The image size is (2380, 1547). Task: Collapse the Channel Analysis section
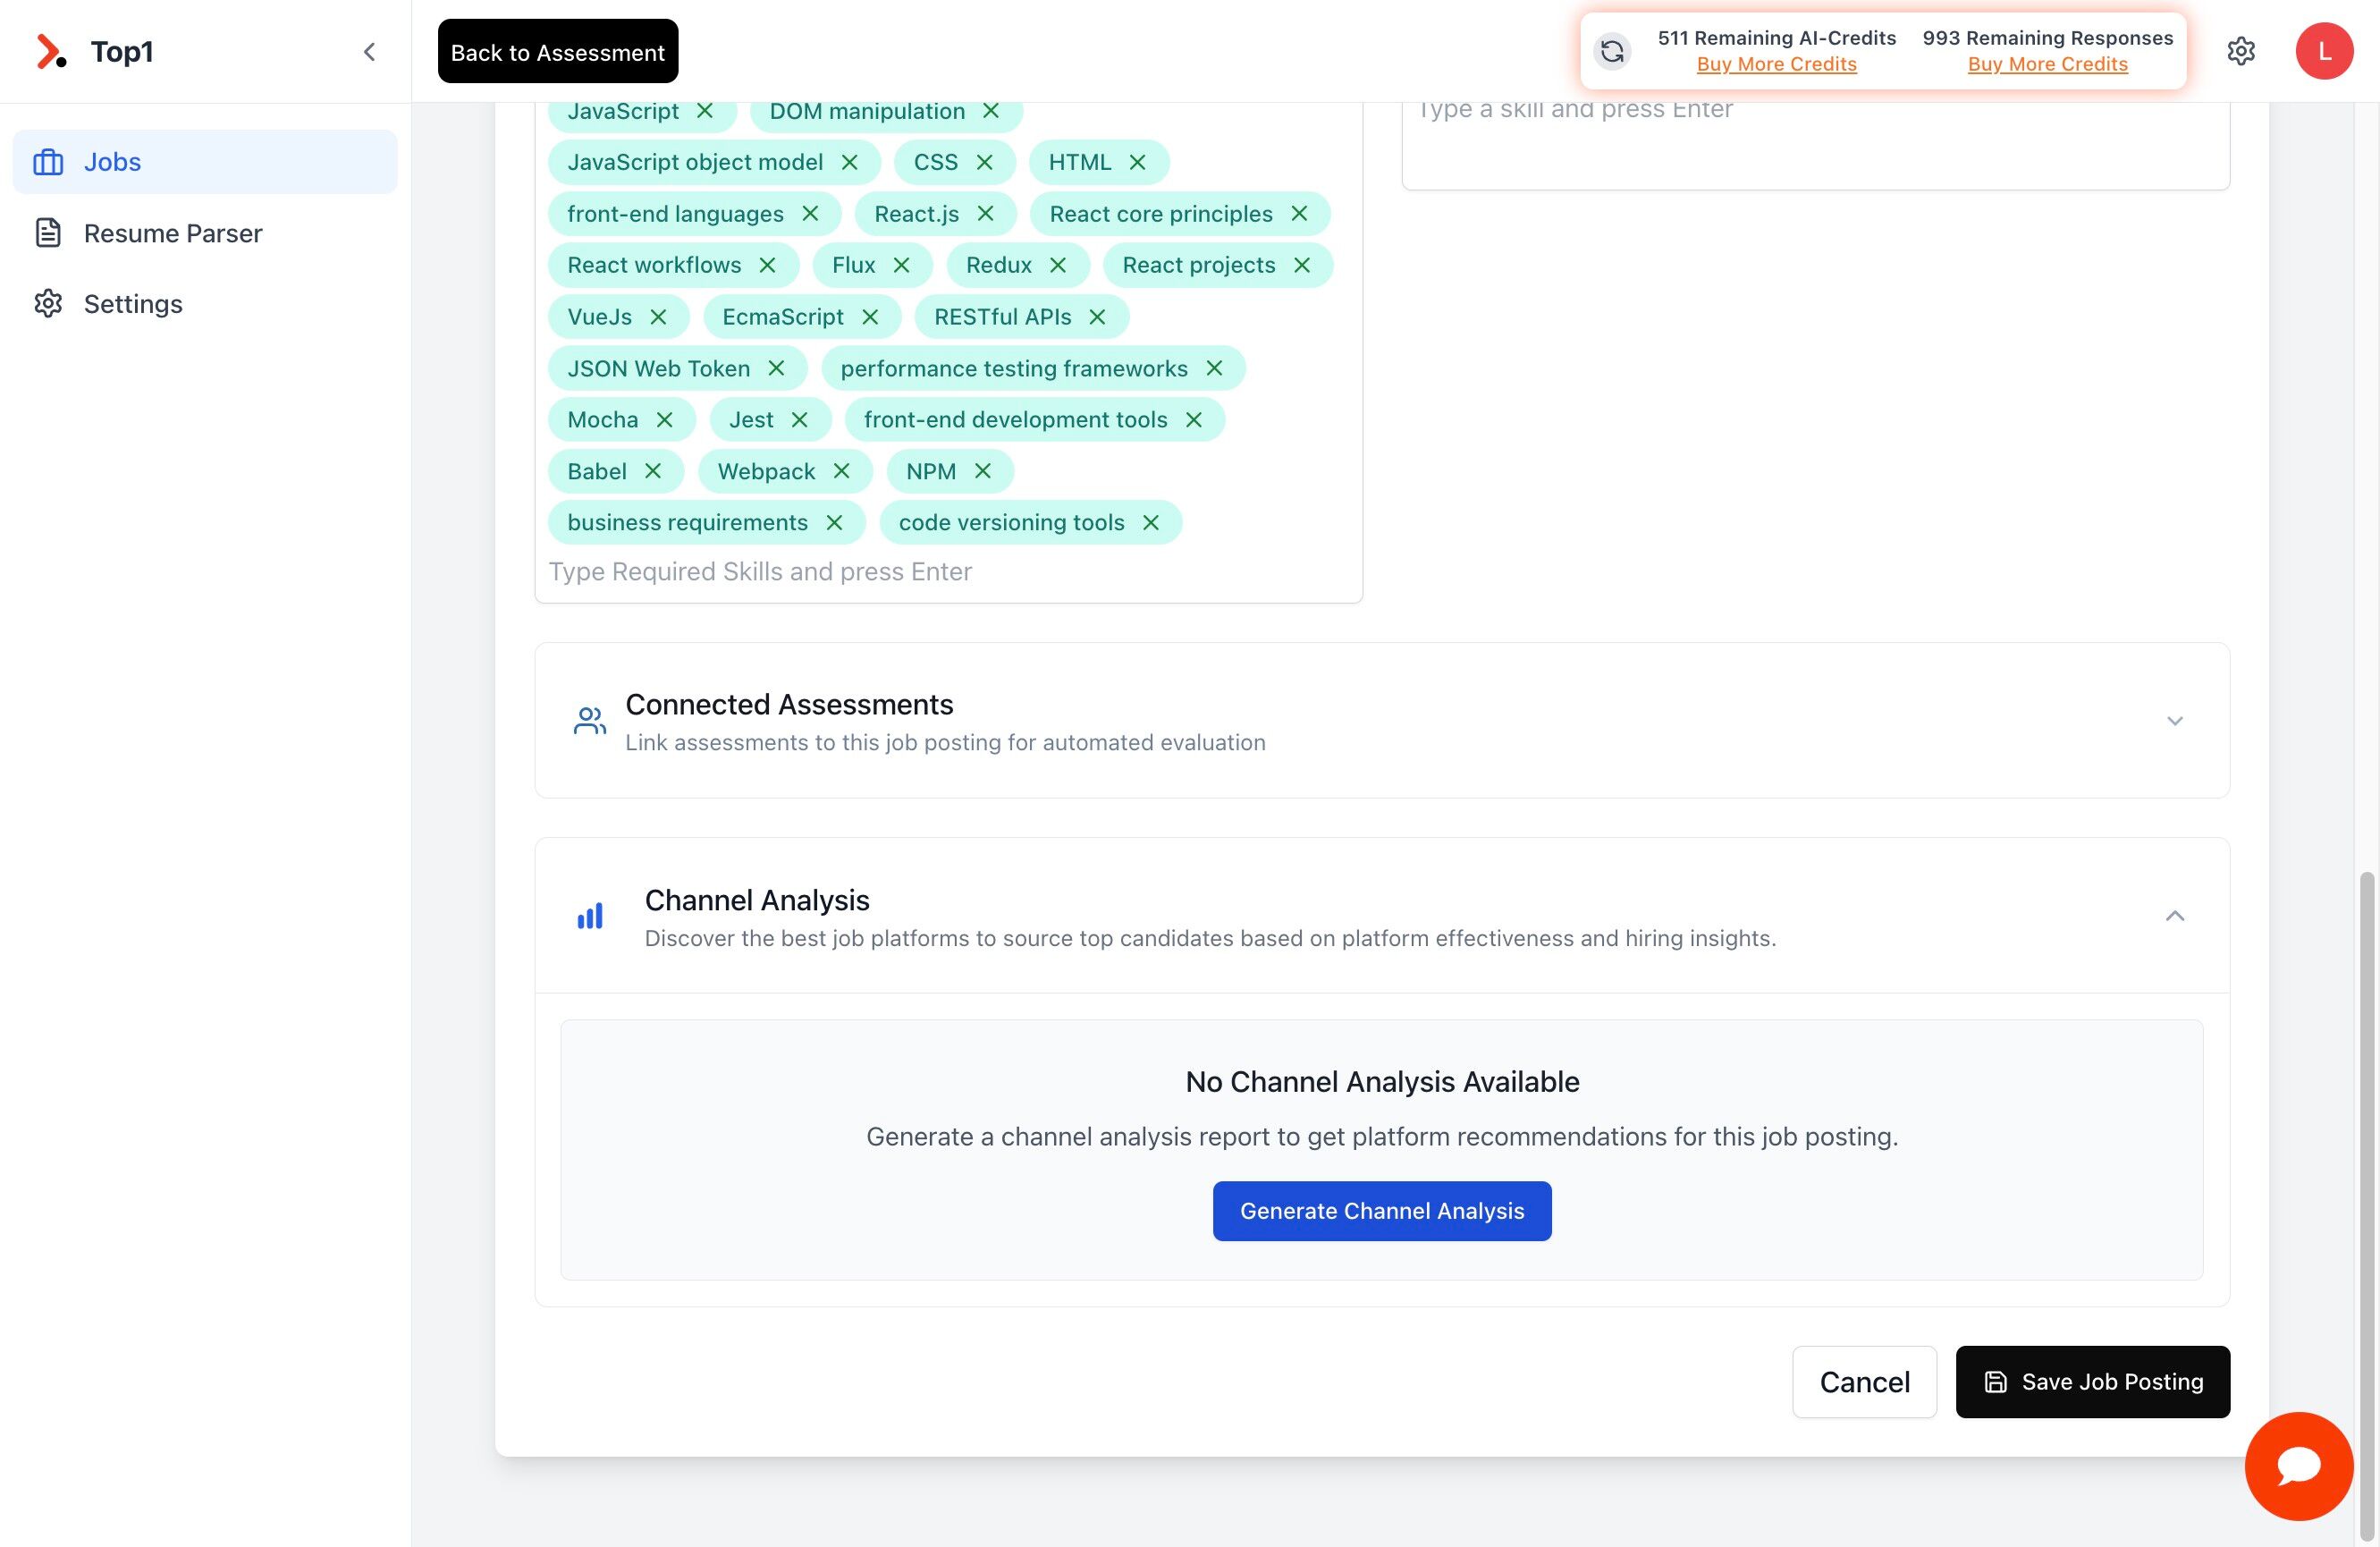tap(2174, 916)
